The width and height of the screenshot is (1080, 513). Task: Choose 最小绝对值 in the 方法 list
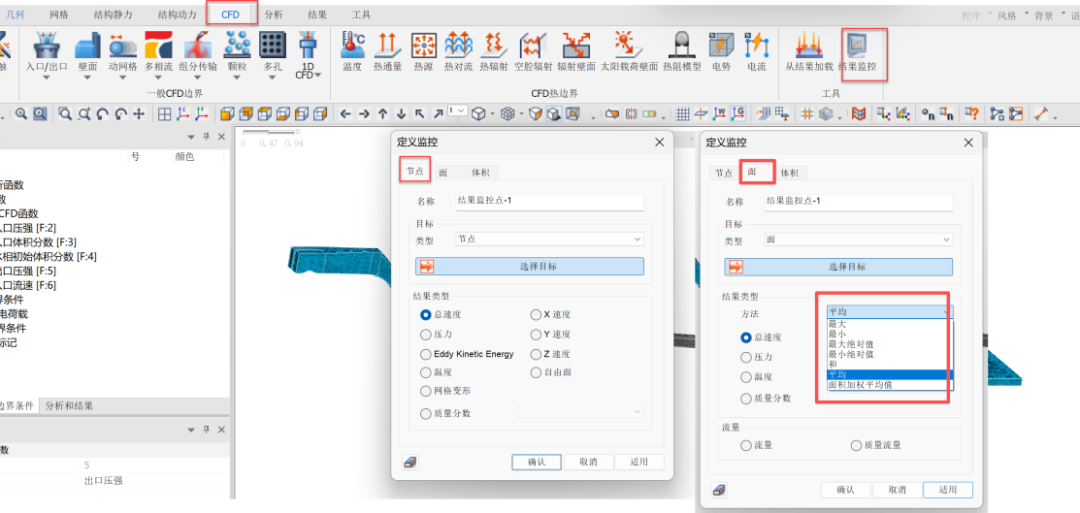coord(890,354)
